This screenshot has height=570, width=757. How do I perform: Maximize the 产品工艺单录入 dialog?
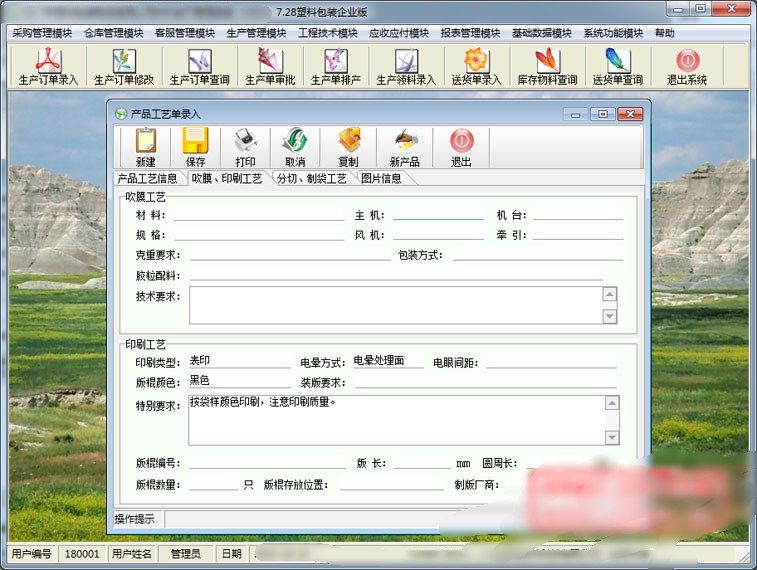tap(603, 114)
